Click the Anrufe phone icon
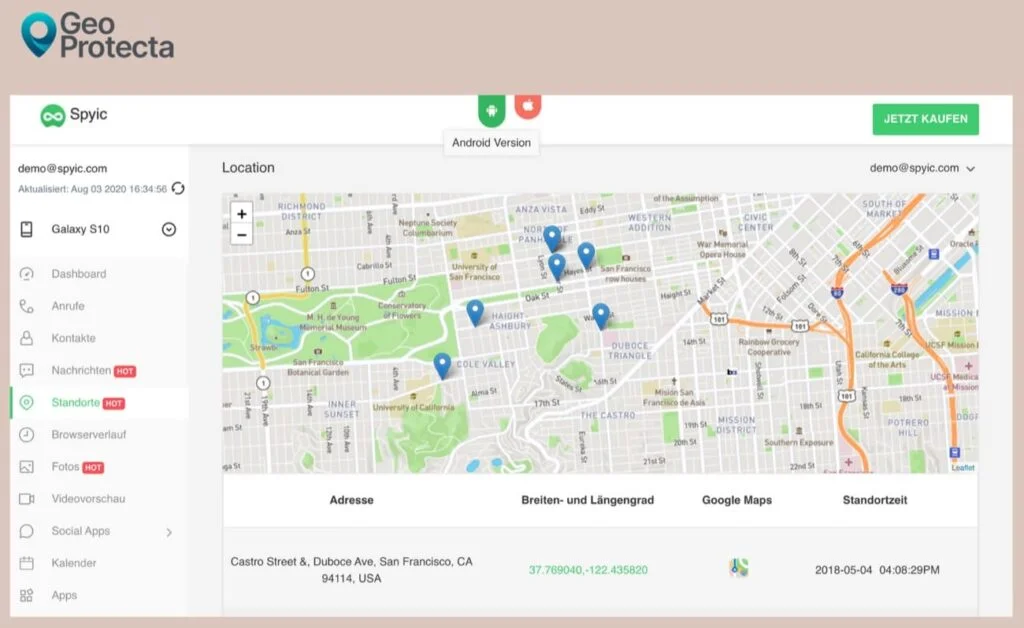The image size is (1024, 628). tap(26, 306)
